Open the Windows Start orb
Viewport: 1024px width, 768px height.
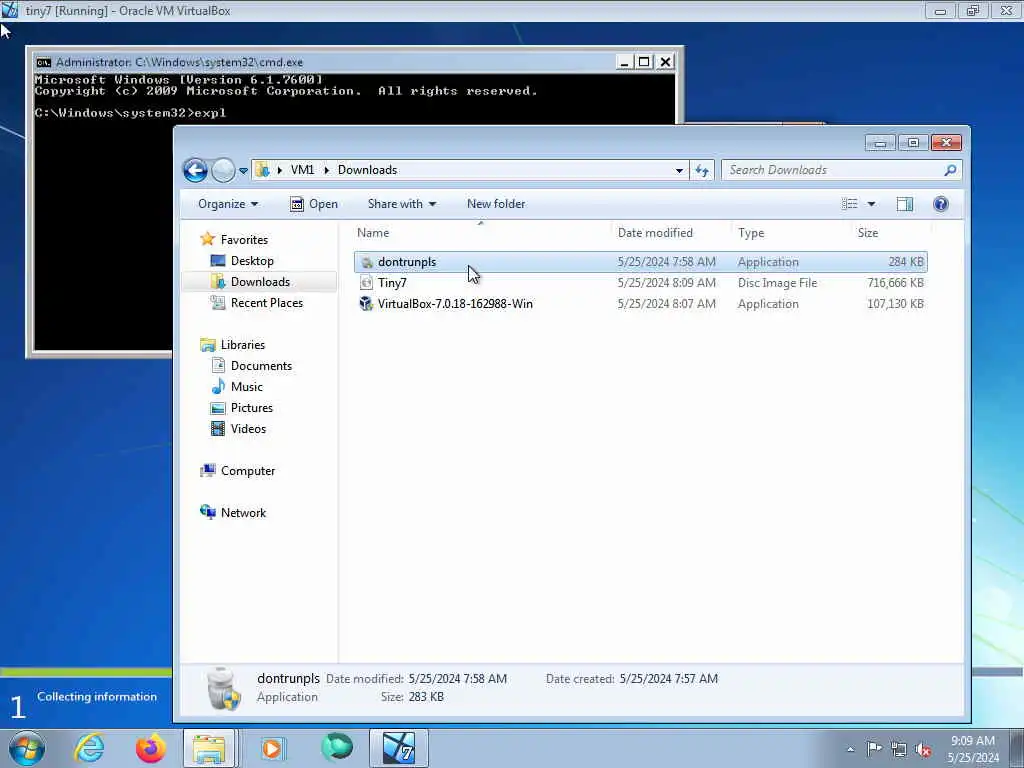(27, 748)
